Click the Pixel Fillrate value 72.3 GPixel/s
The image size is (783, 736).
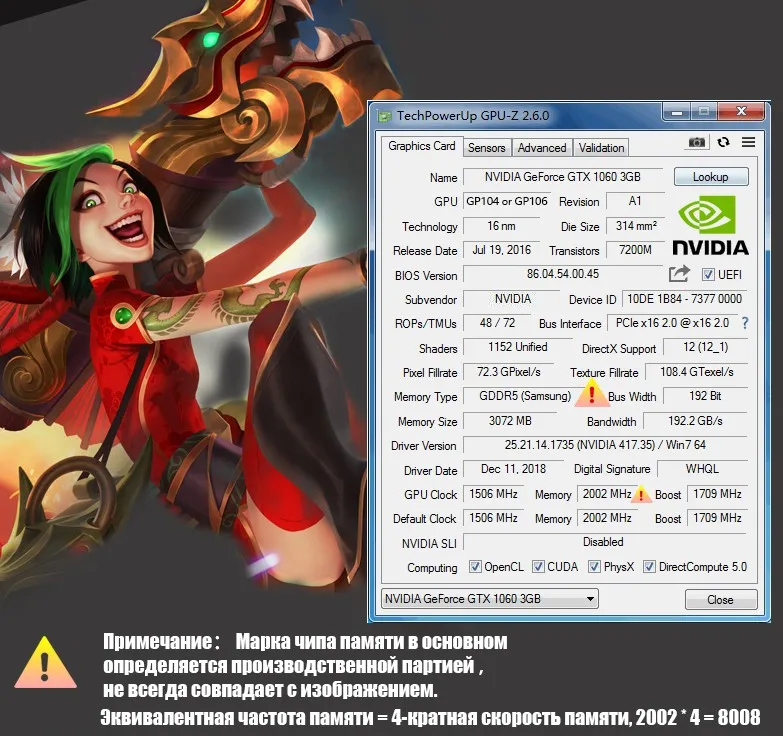508,371
